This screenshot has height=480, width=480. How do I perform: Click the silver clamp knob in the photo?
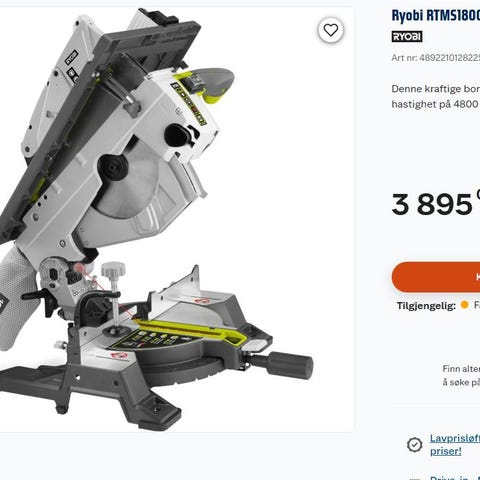click(x=114, y=269)
